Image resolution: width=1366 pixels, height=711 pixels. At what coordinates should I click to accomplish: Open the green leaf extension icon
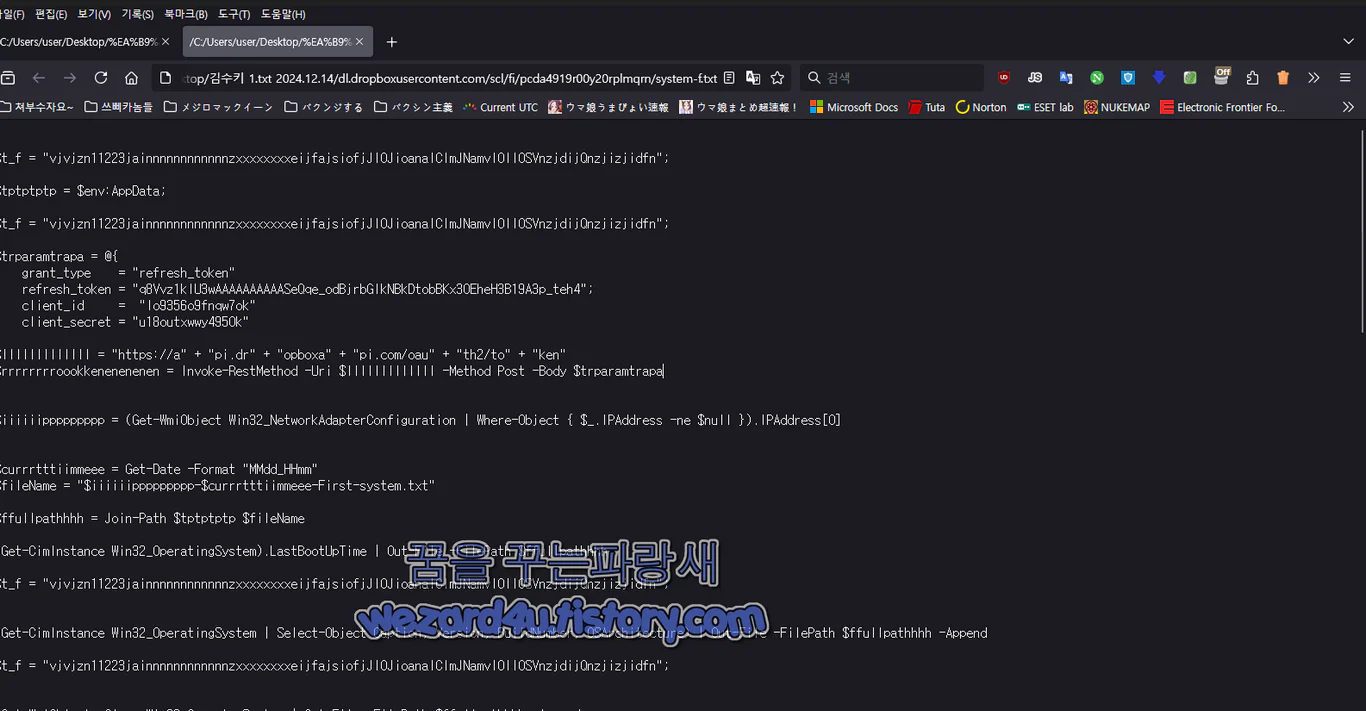(x=1190, y=78)
